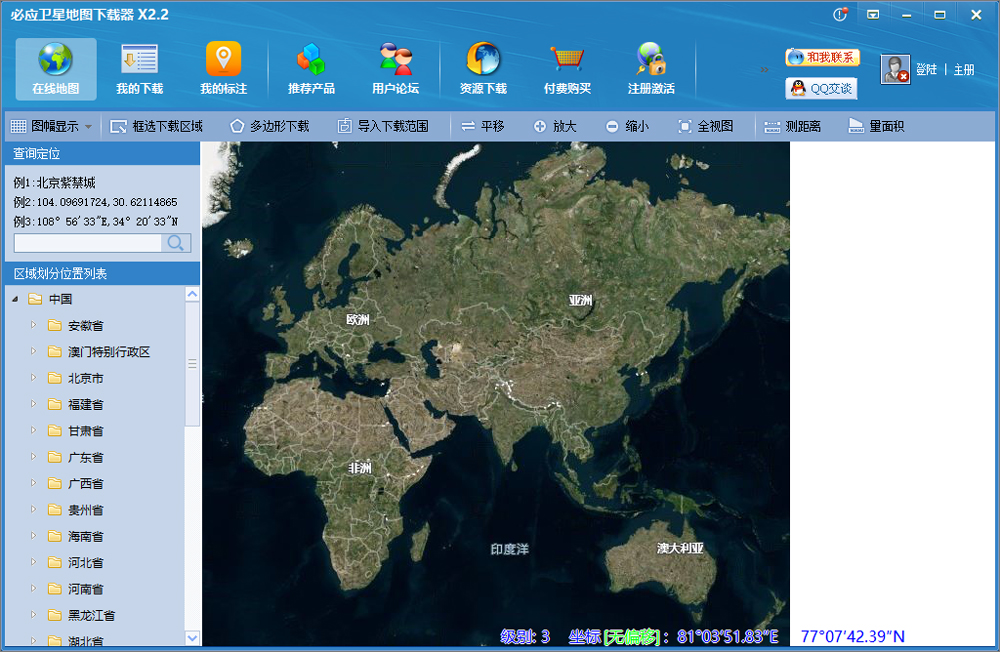Open the 图幅显示 dropdown menu

click(52, 127)
